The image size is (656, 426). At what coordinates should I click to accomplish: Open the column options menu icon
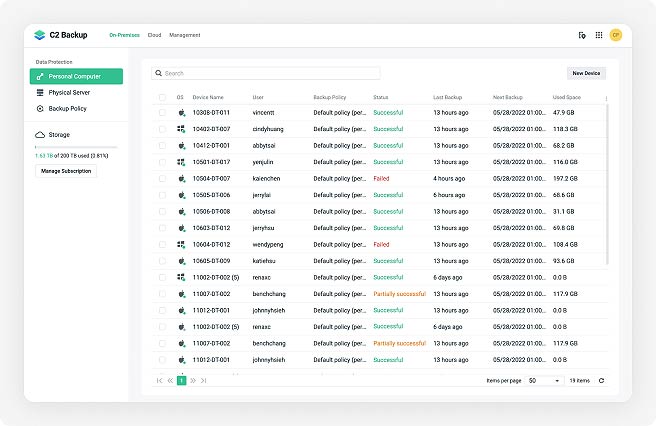(x=606, y=98)
